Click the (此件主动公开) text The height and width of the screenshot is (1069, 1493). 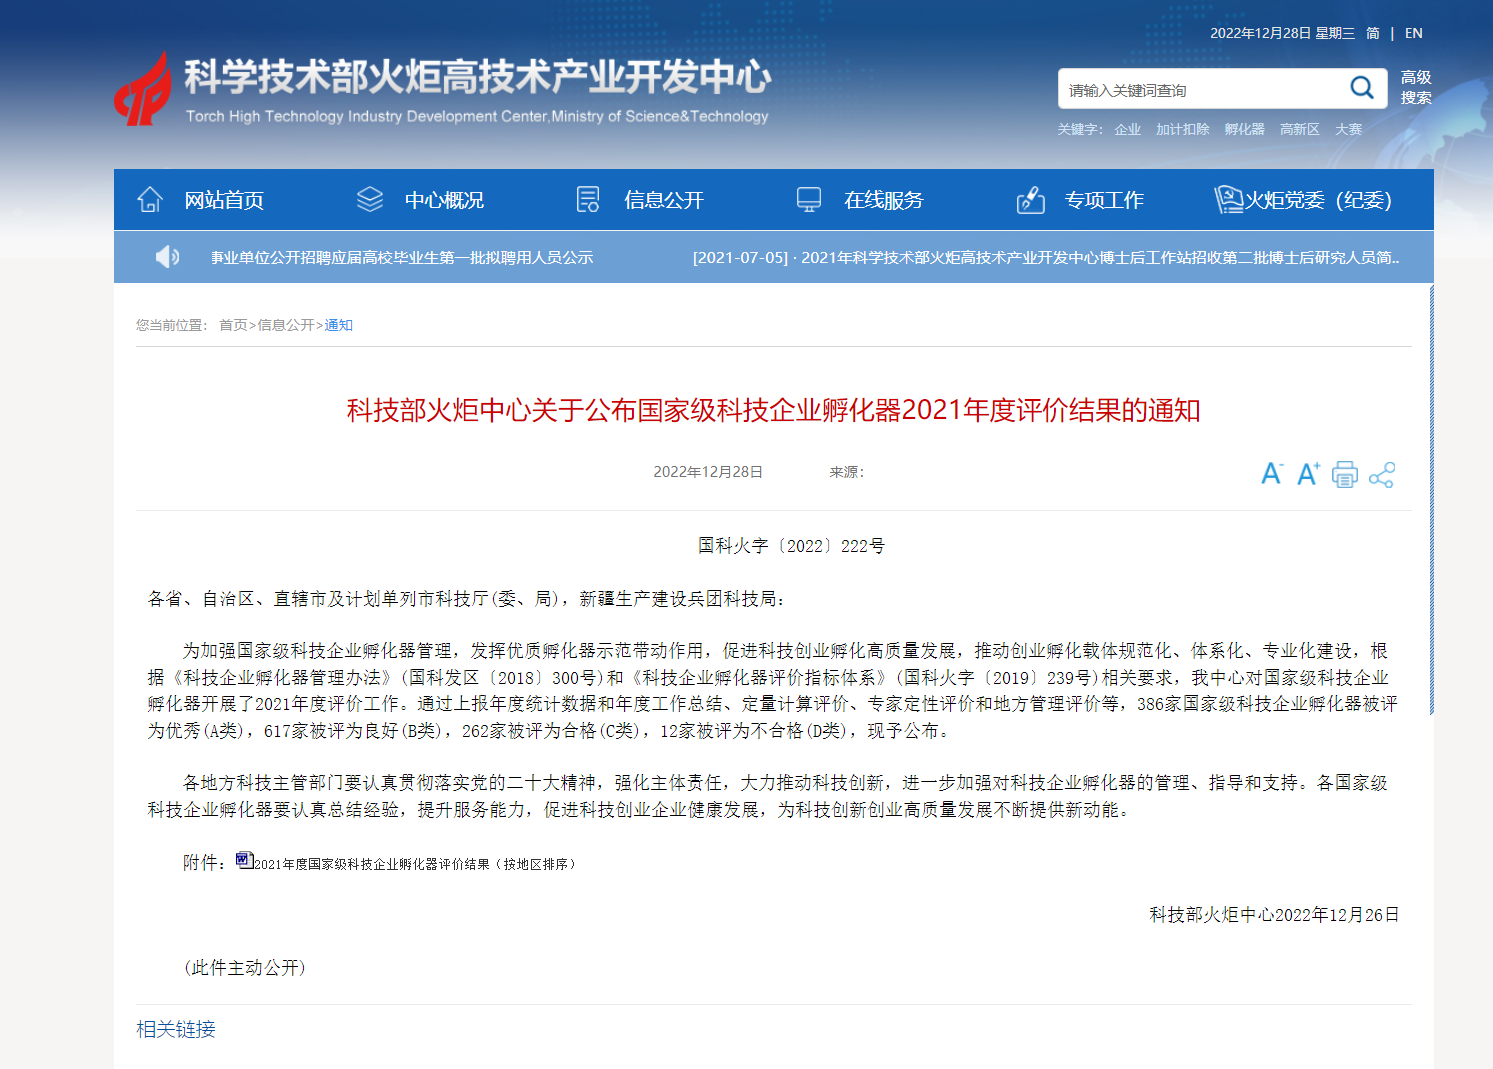point(245,968)
